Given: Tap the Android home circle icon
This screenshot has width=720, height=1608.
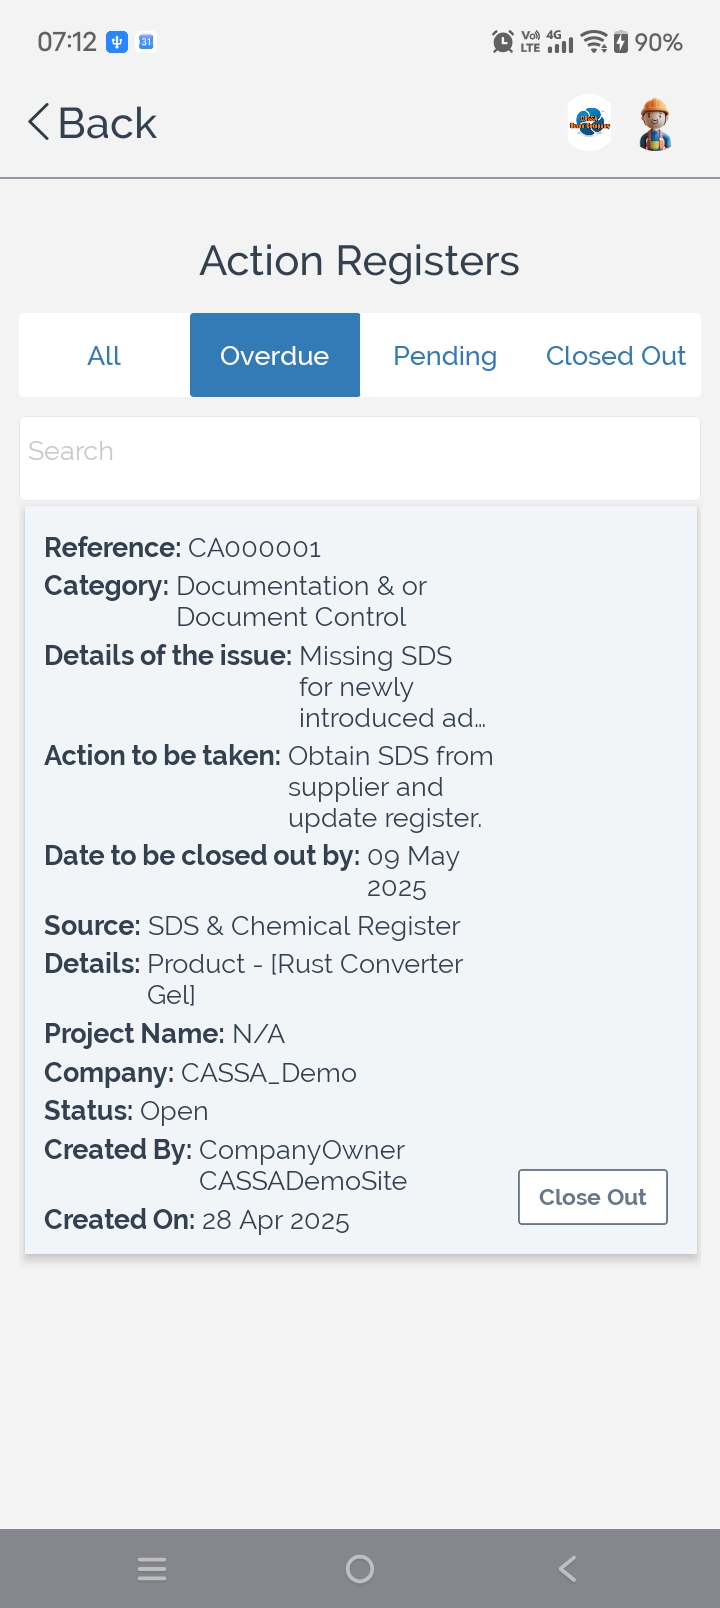Looking at the screenshot, I should pyautogui.click(x=360, y=1569).
